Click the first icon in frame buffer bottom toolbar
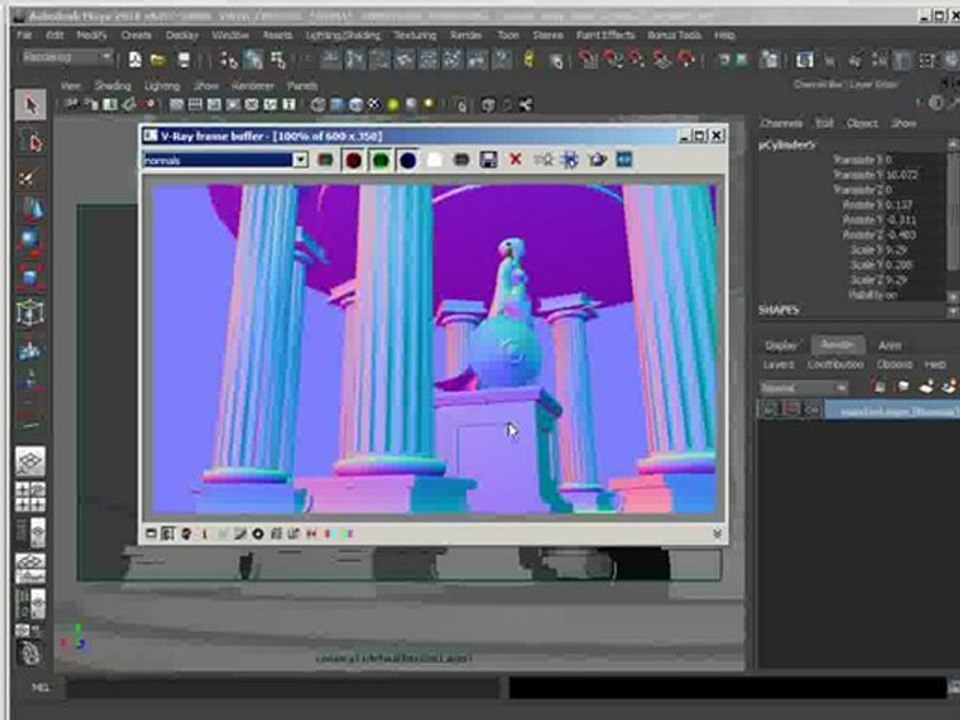Screen dimensions: 960x720 (151, 534)
